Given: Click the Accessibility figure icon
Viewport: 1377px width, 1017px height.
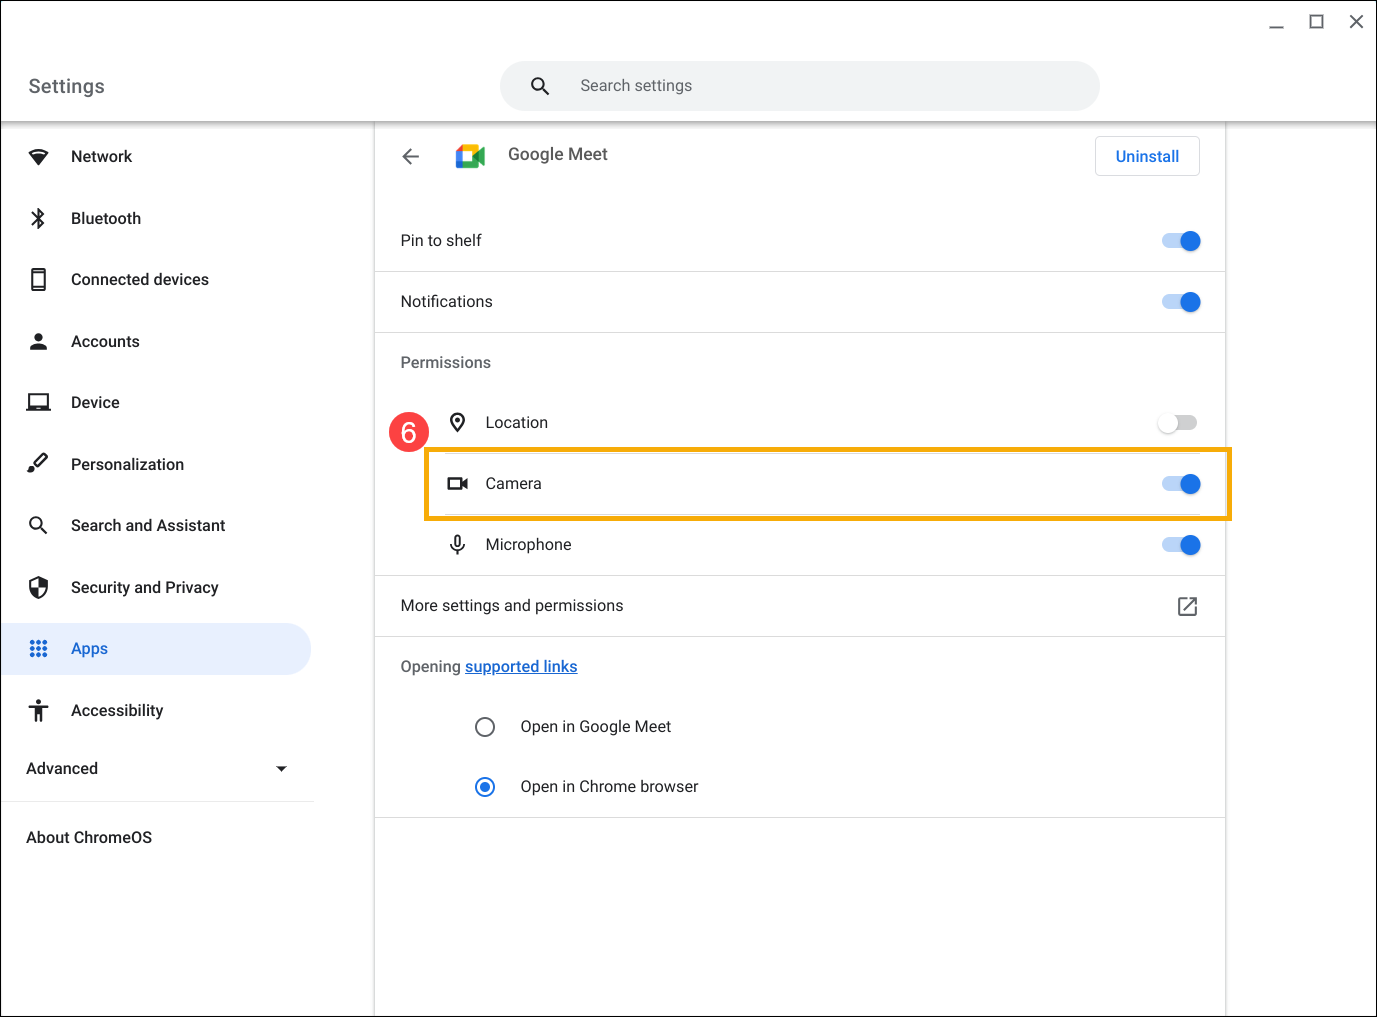Looking at the screenshot, I should pos(38,710).
